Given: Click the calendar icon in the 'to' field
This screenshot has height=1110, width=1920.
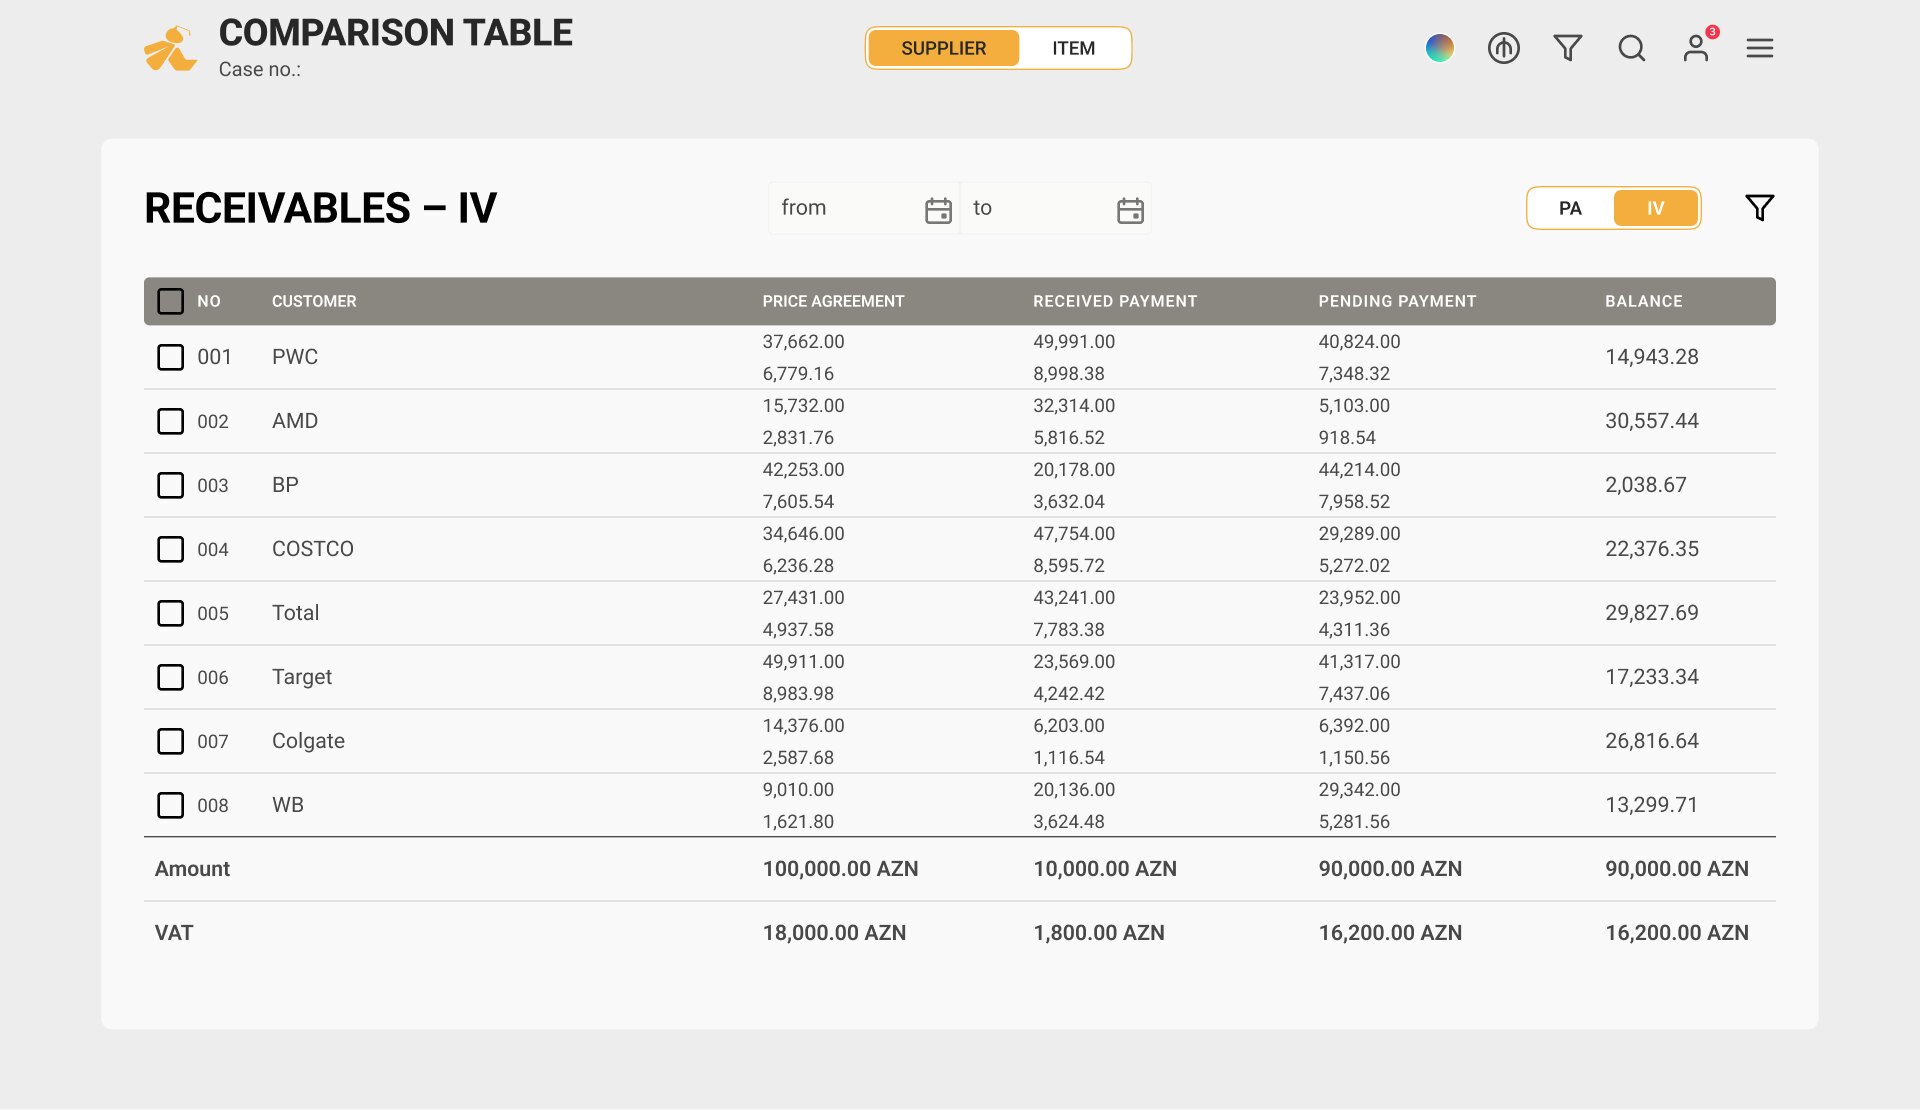Looking at the screenshot, I should coord(1130,210).
